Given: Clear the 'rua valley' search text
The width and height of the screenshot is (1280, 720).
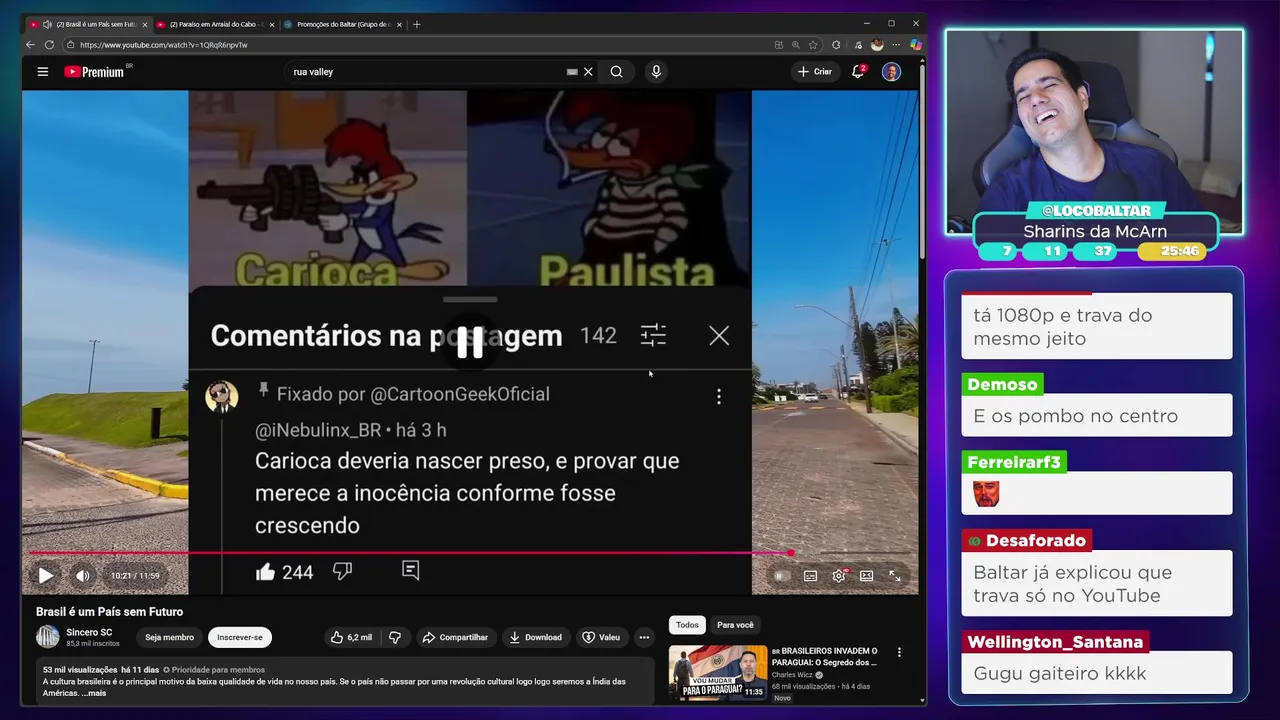Looking at the screenshot, I should point(588,72).
